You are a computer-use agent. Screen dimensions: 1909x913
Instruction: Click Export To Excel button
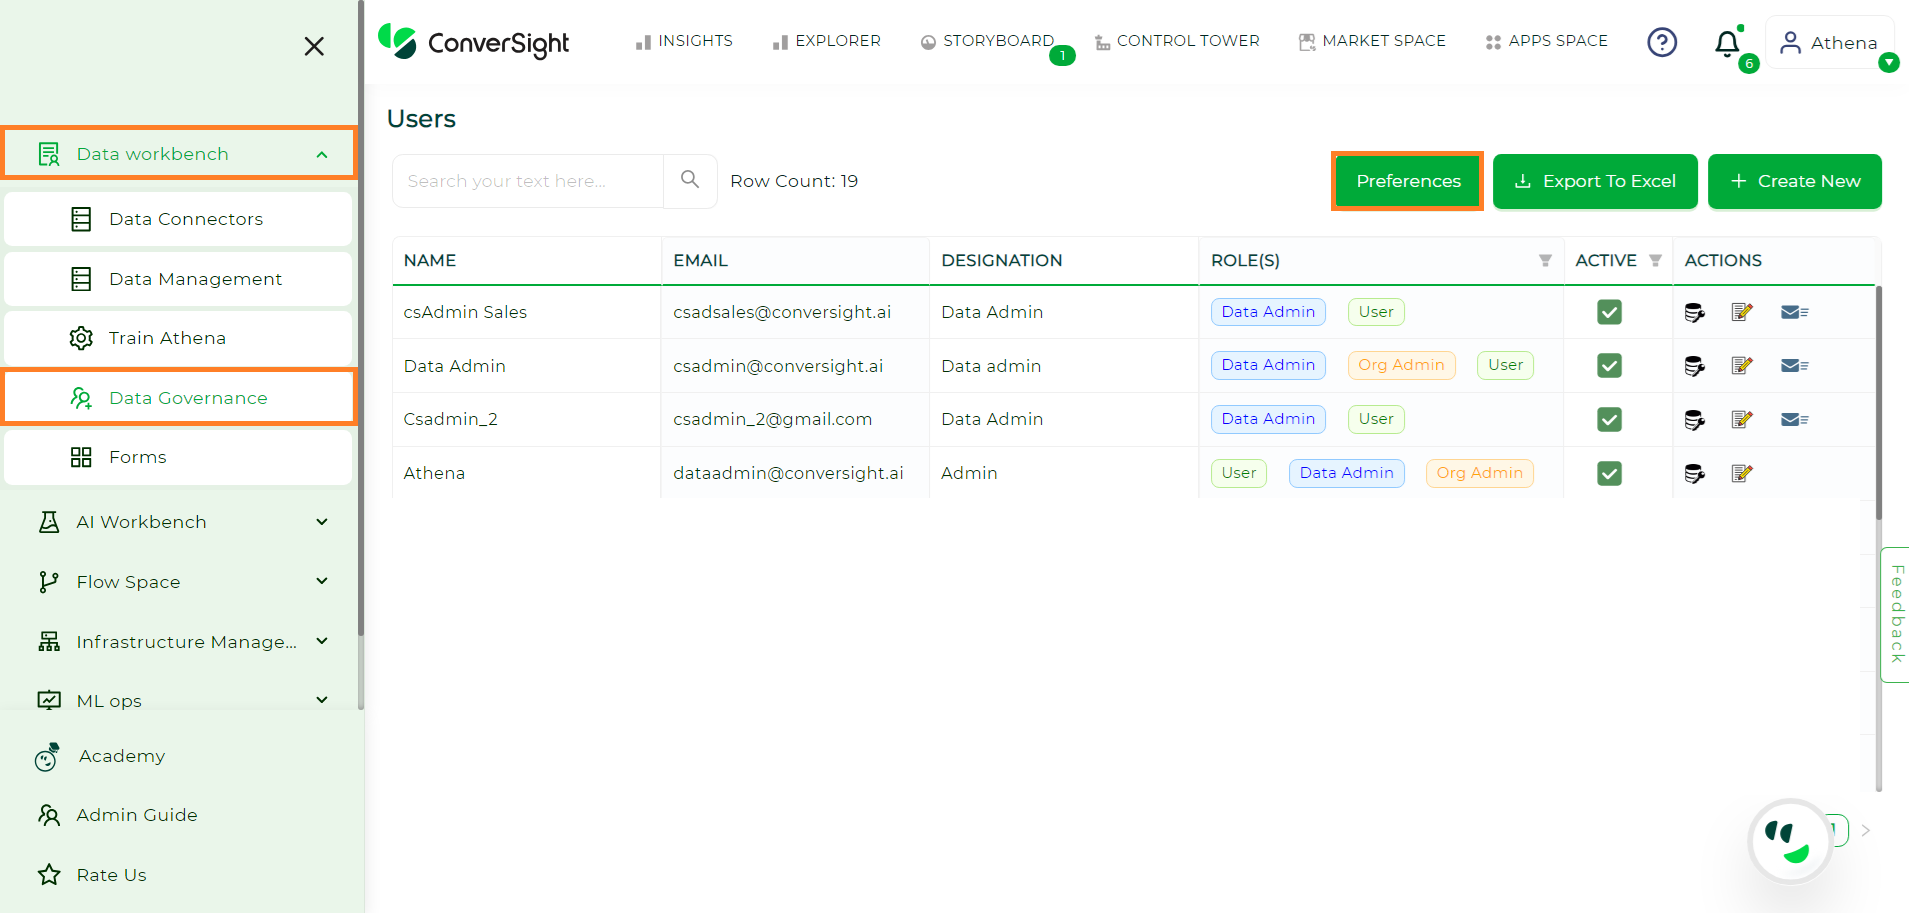1595,181
